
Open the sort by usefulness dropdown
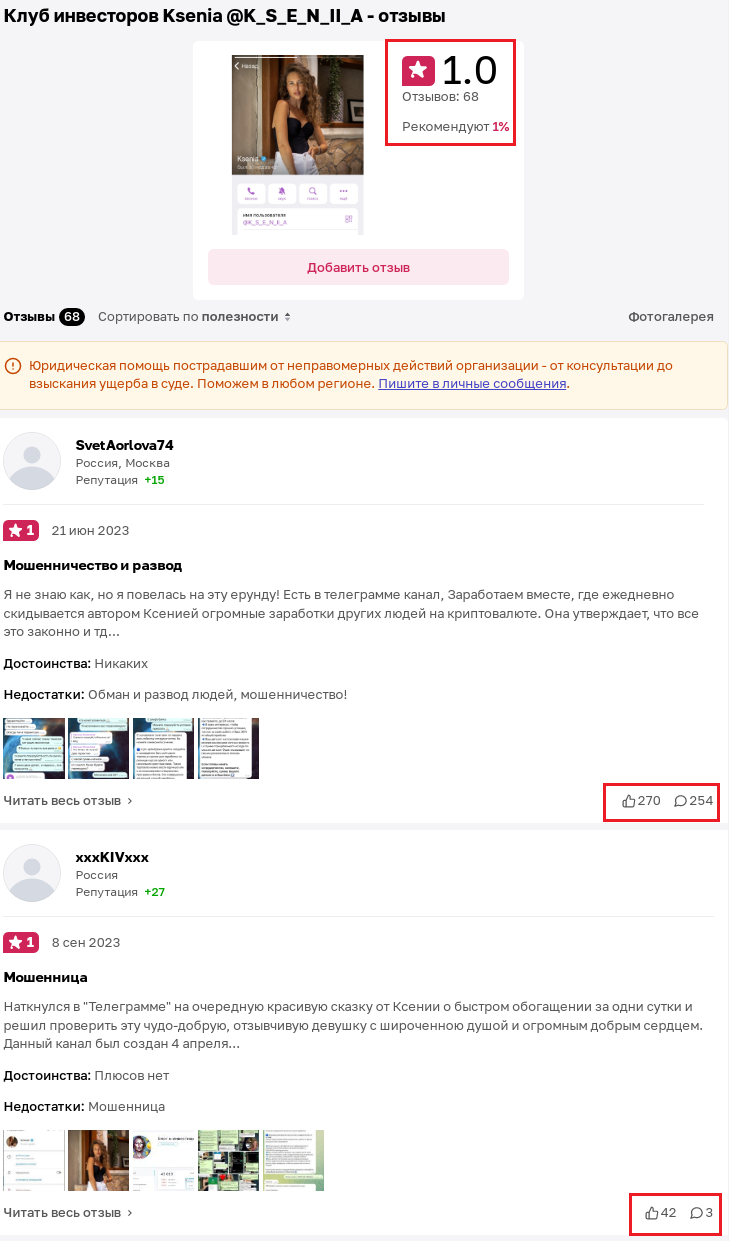tap(195, 317)
